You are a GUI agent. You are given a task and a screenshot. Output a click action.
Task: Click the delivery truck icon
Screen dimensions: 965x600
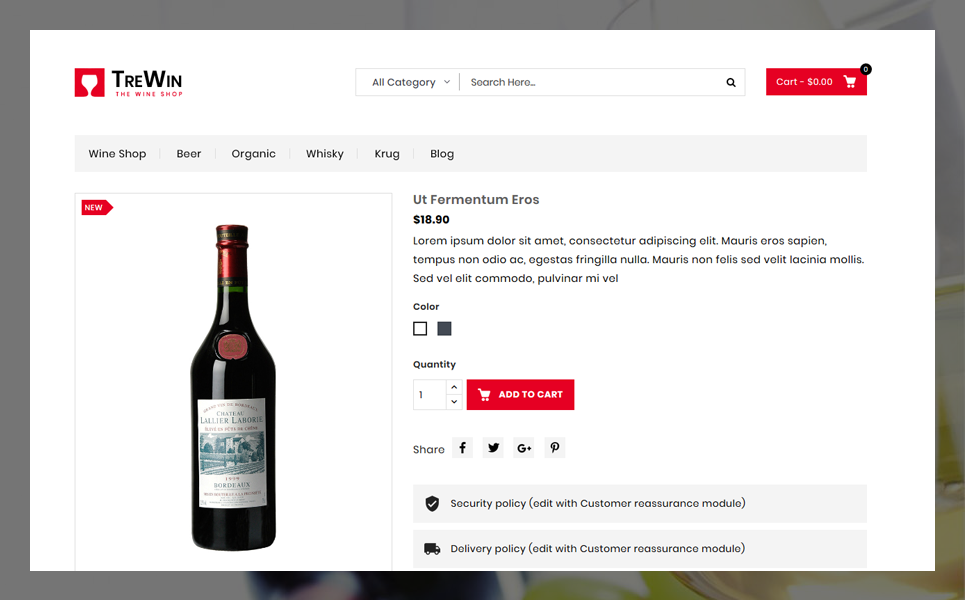click(x=432, y=549)
